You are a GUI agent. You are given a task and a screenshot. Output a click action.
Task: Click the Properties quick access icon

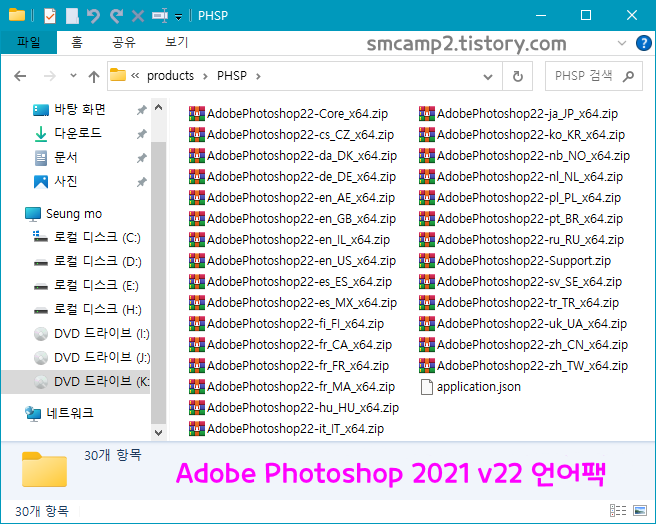[50, 16]
